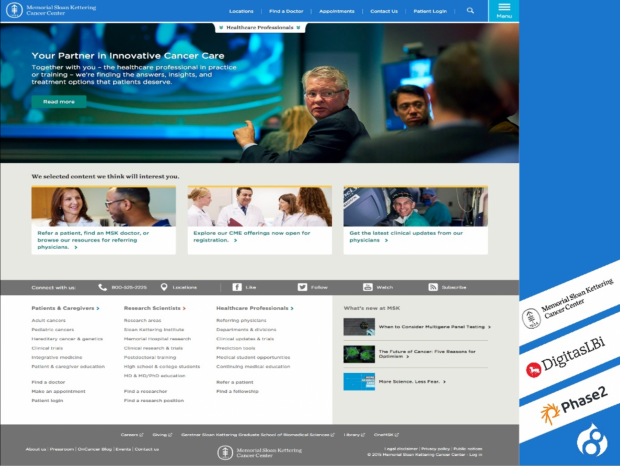Click the Drupal 8 drop logo

coord(592,440)
